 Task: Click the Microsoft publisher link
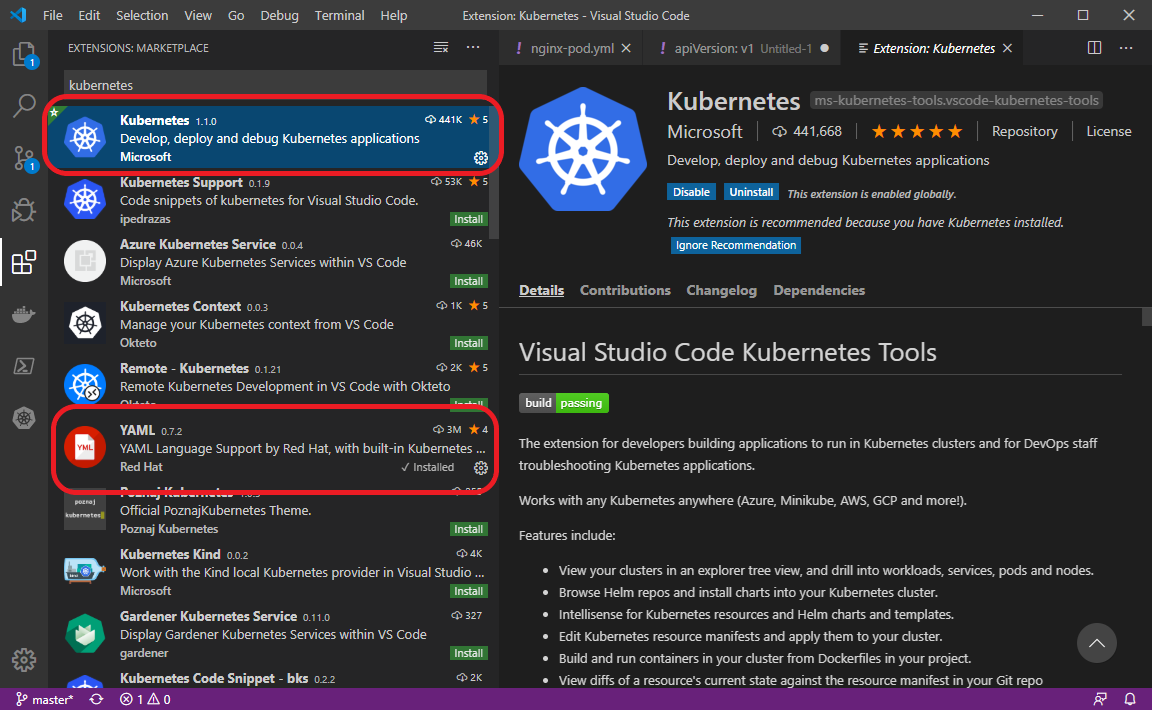click(x=705, y=132)
